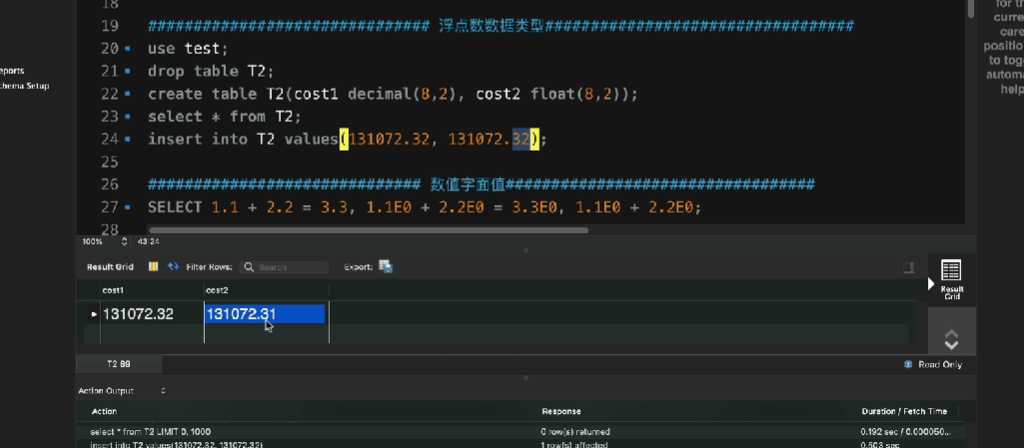The width and height of the screenshot is (1024, 448).
Task: Click the blue refresh arrows icon beside Filter Rows
Action: [x=173, y=266]
